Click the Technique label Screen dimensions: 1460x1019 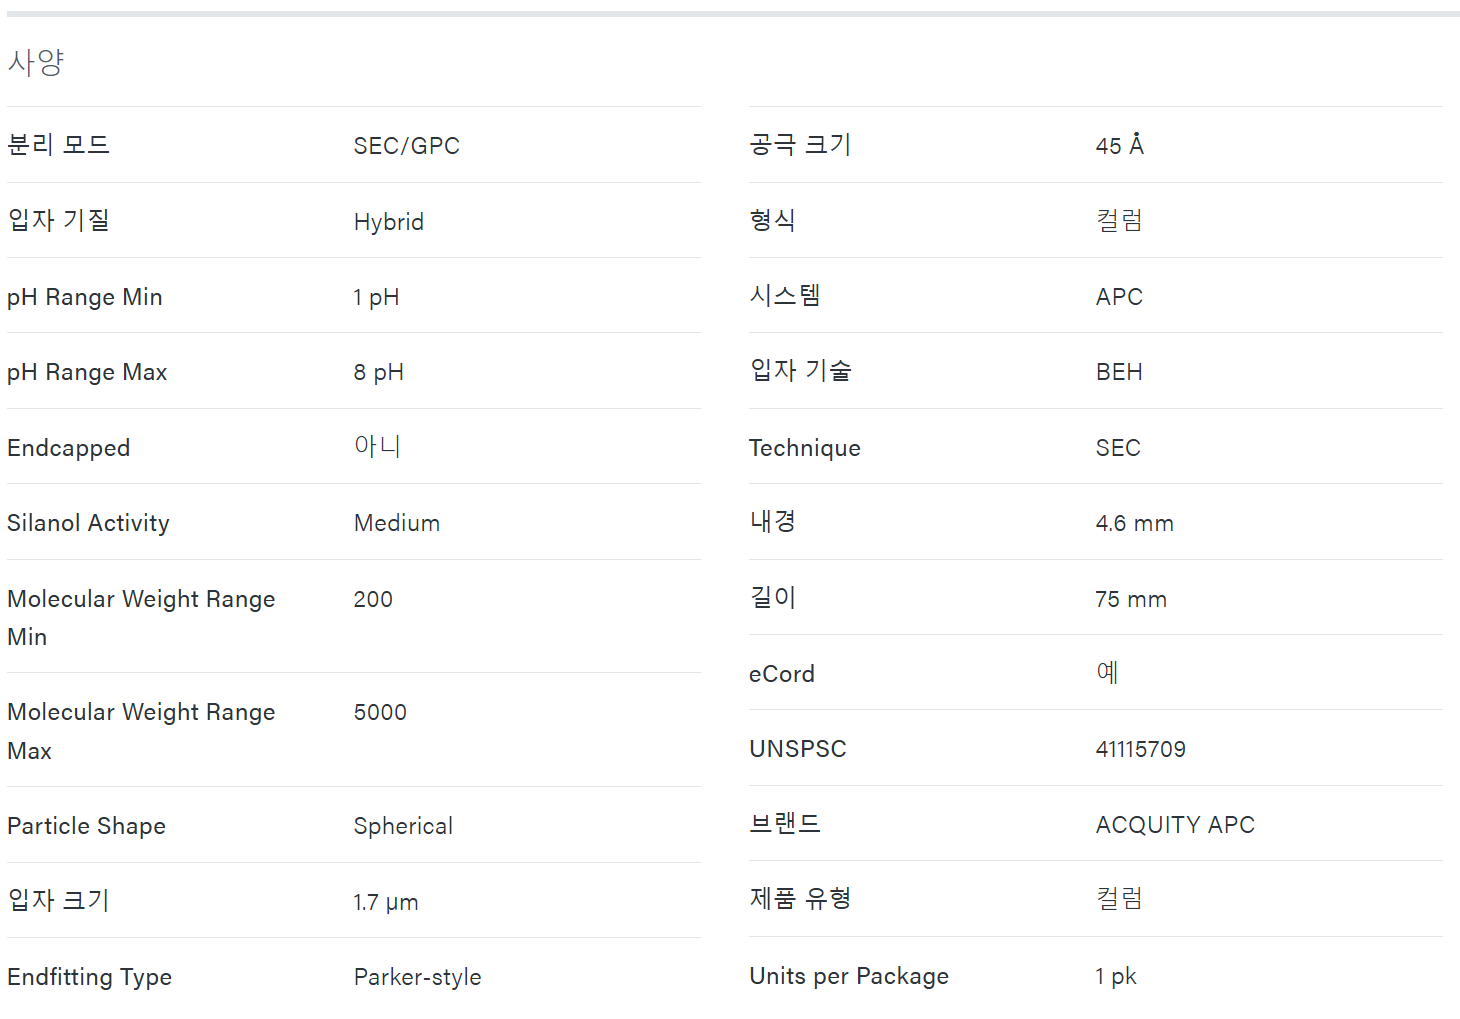pyautogui.click(x=805, y=448)
